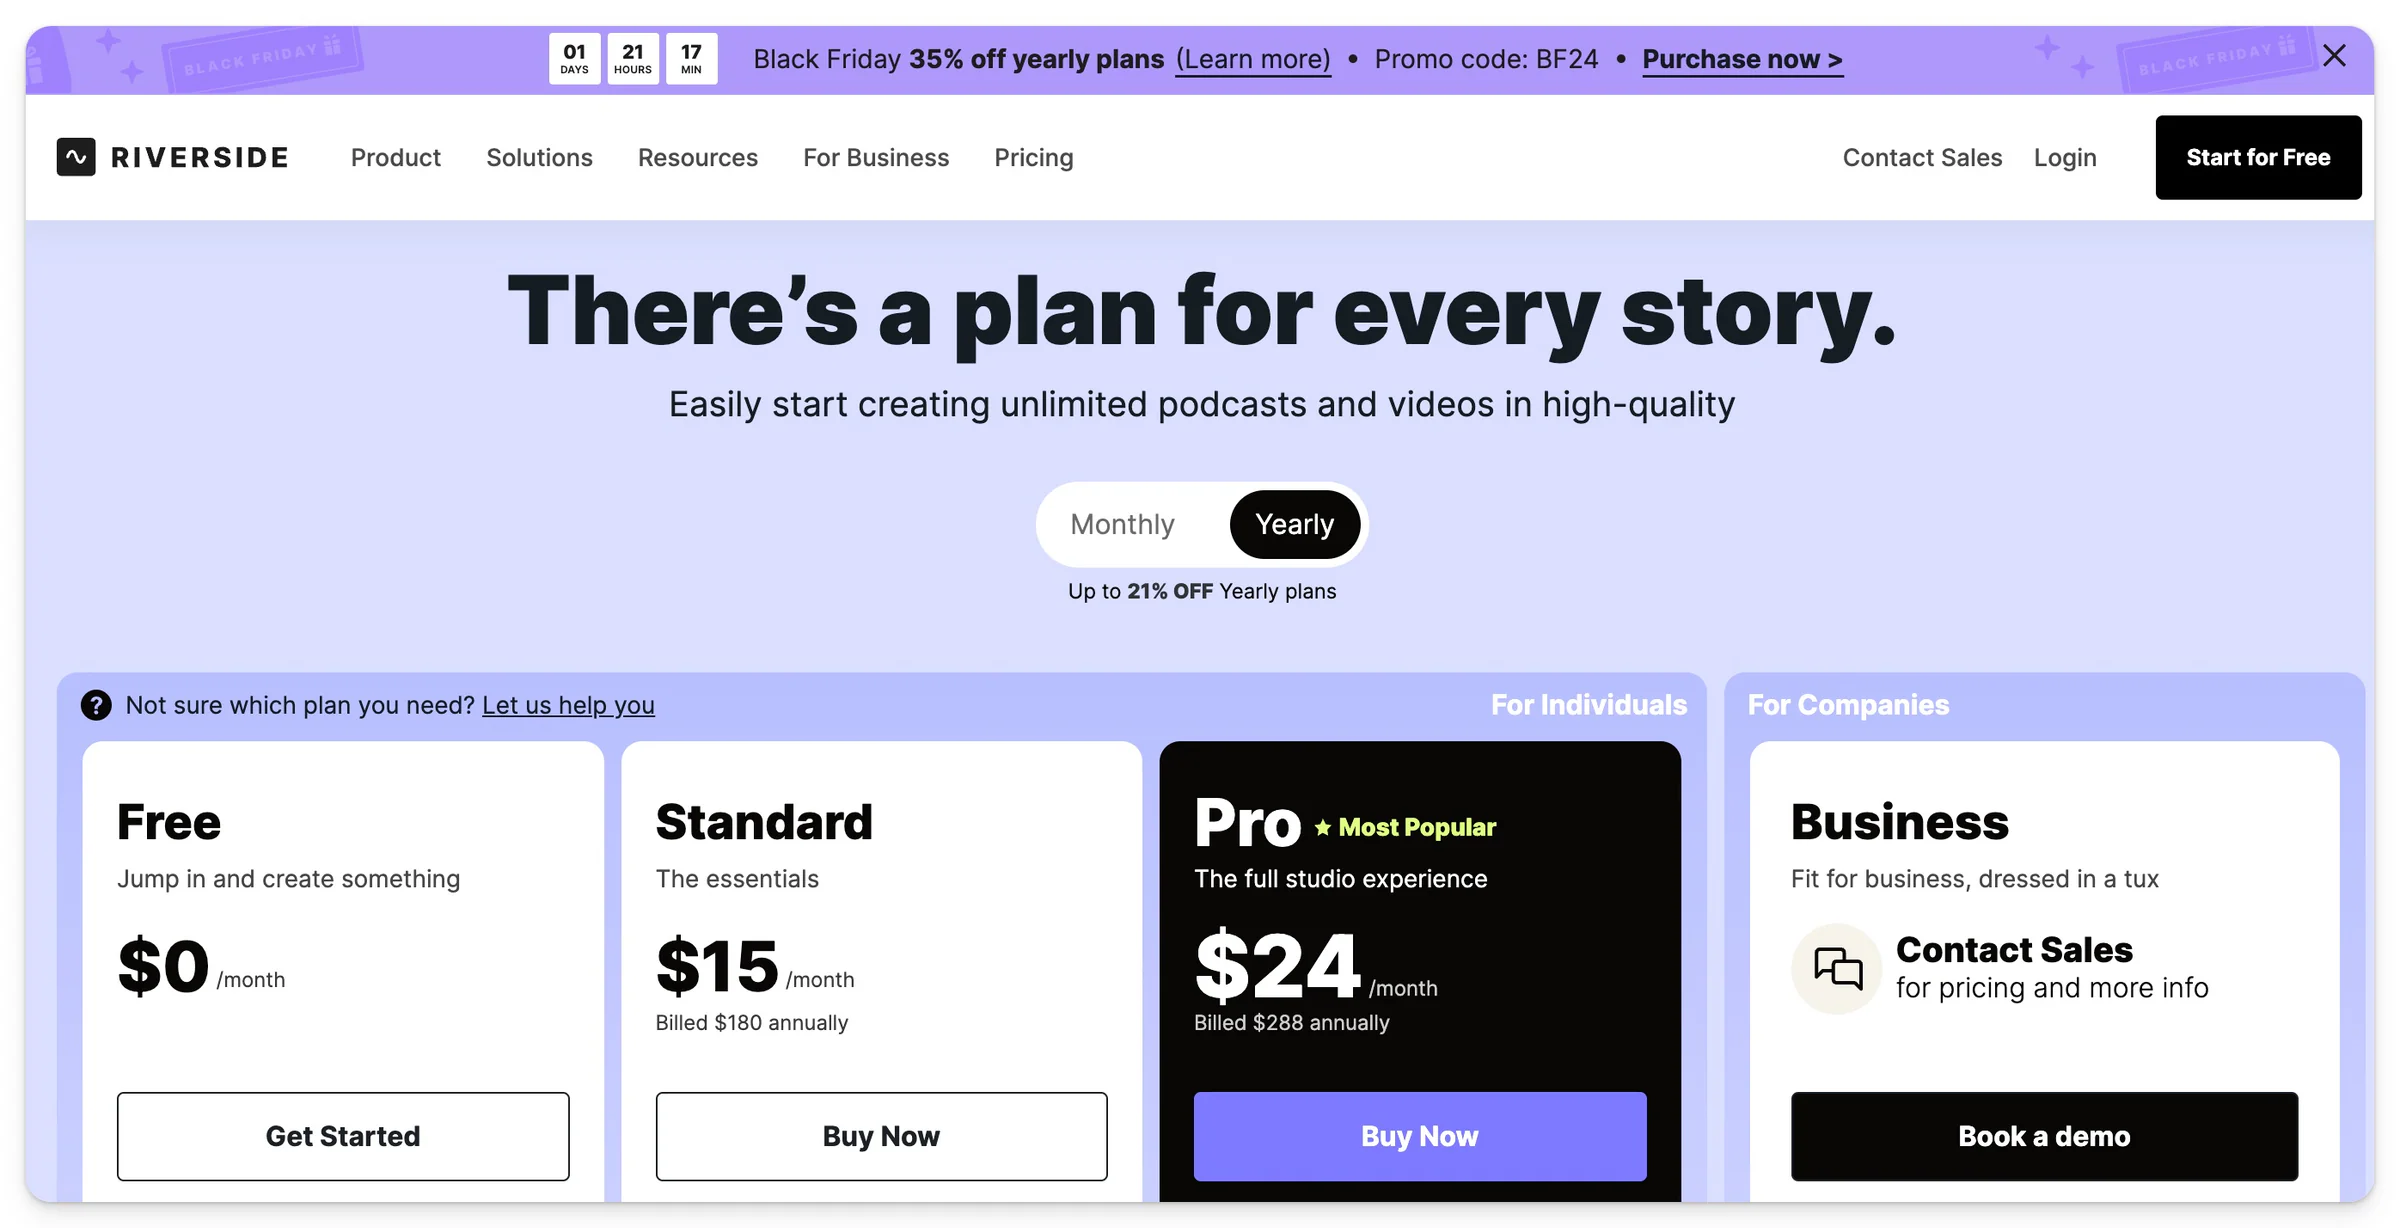Click Book a demo button

pyautogui.click(x=2044, y=1136)
